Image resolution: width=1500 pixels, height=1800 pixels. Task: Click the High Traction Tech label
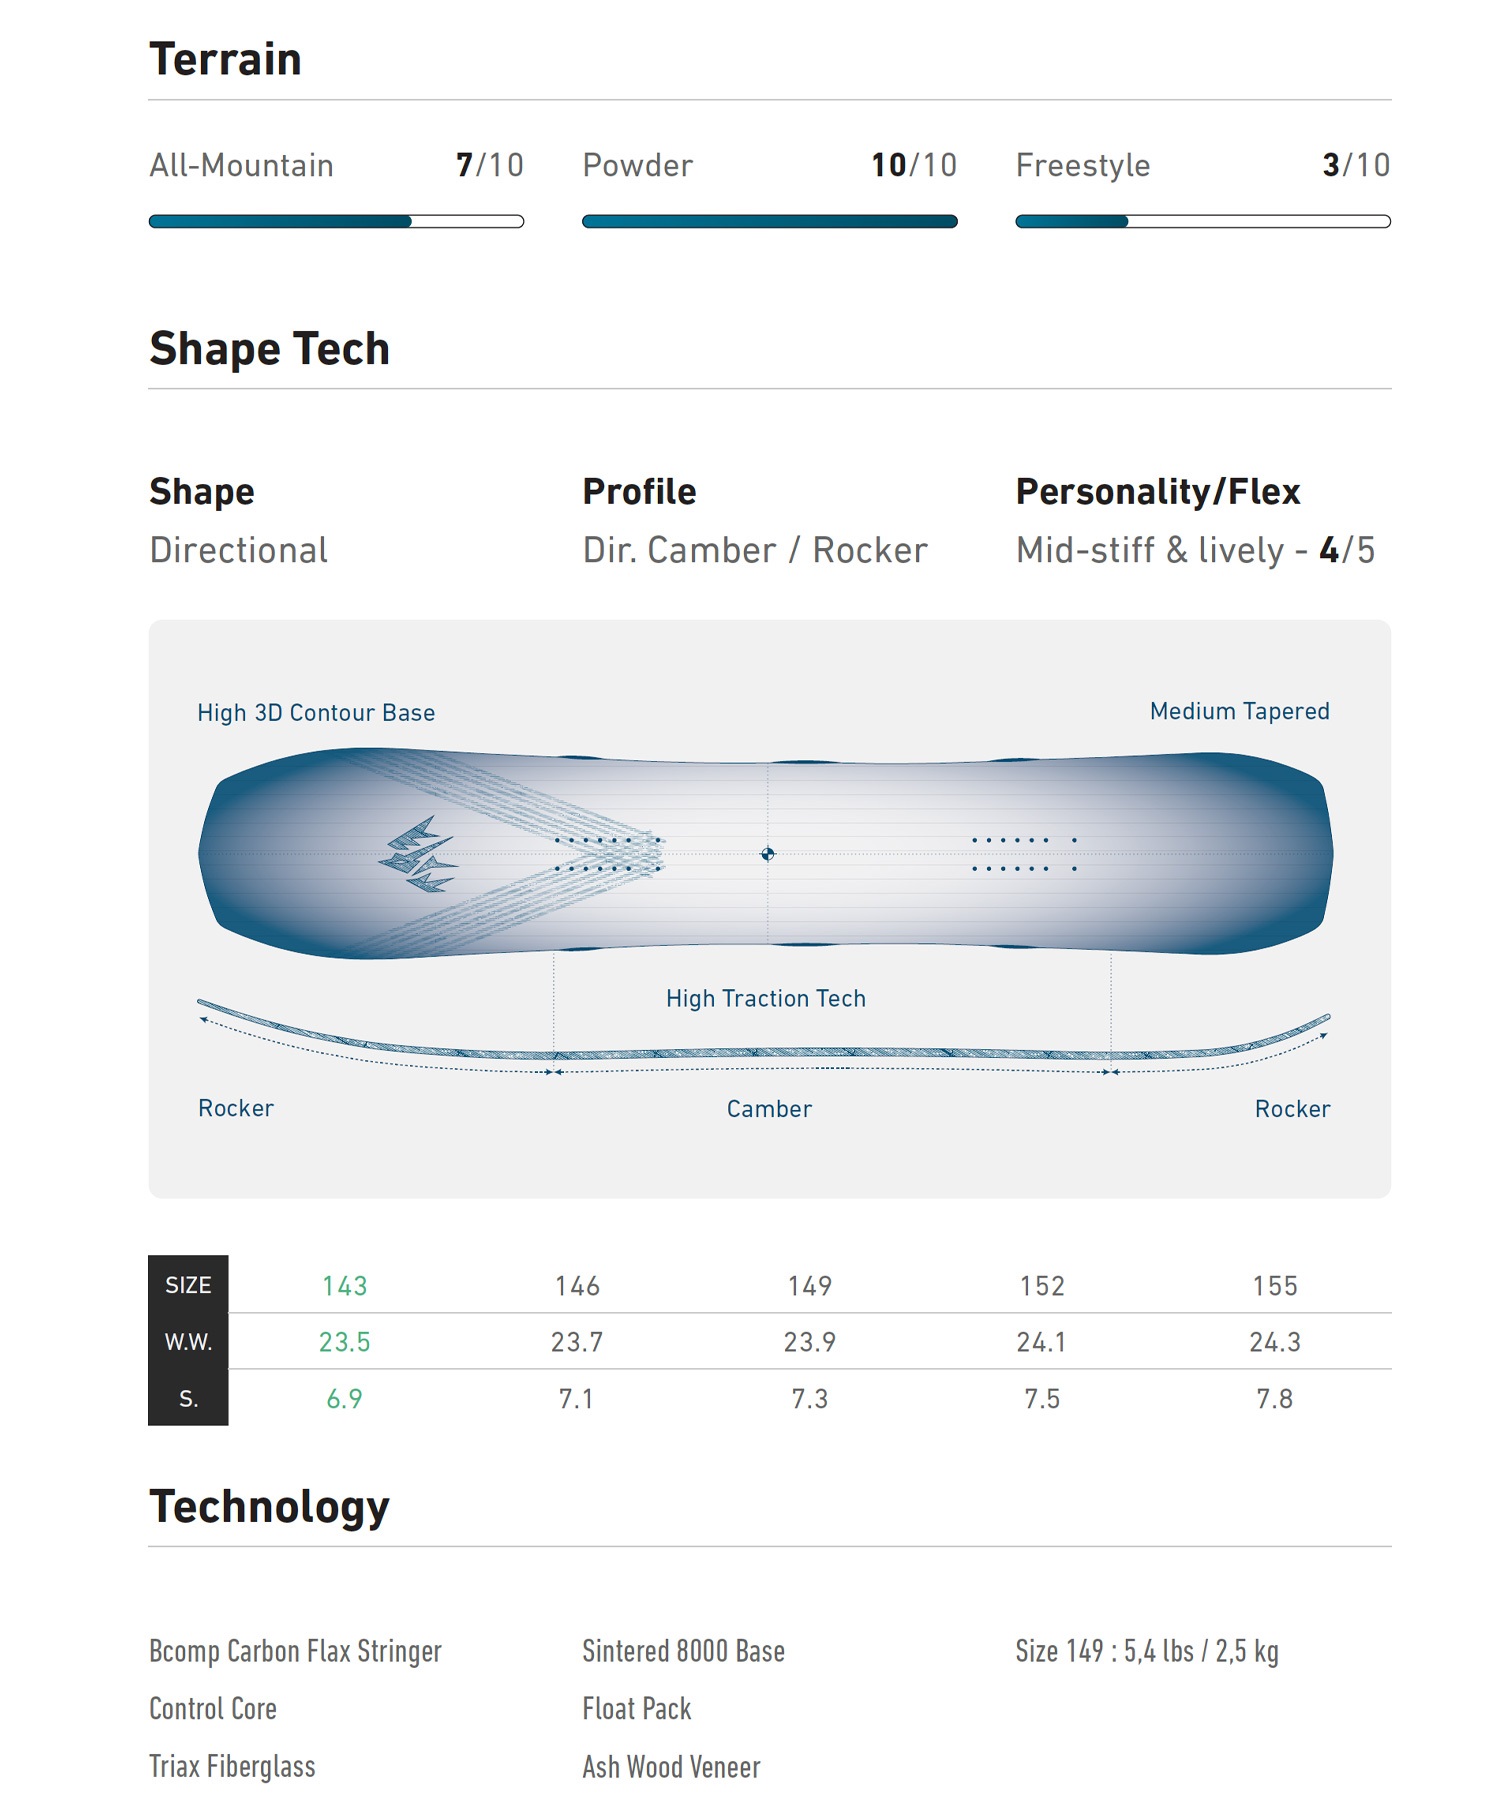click(x=766, y=998)
